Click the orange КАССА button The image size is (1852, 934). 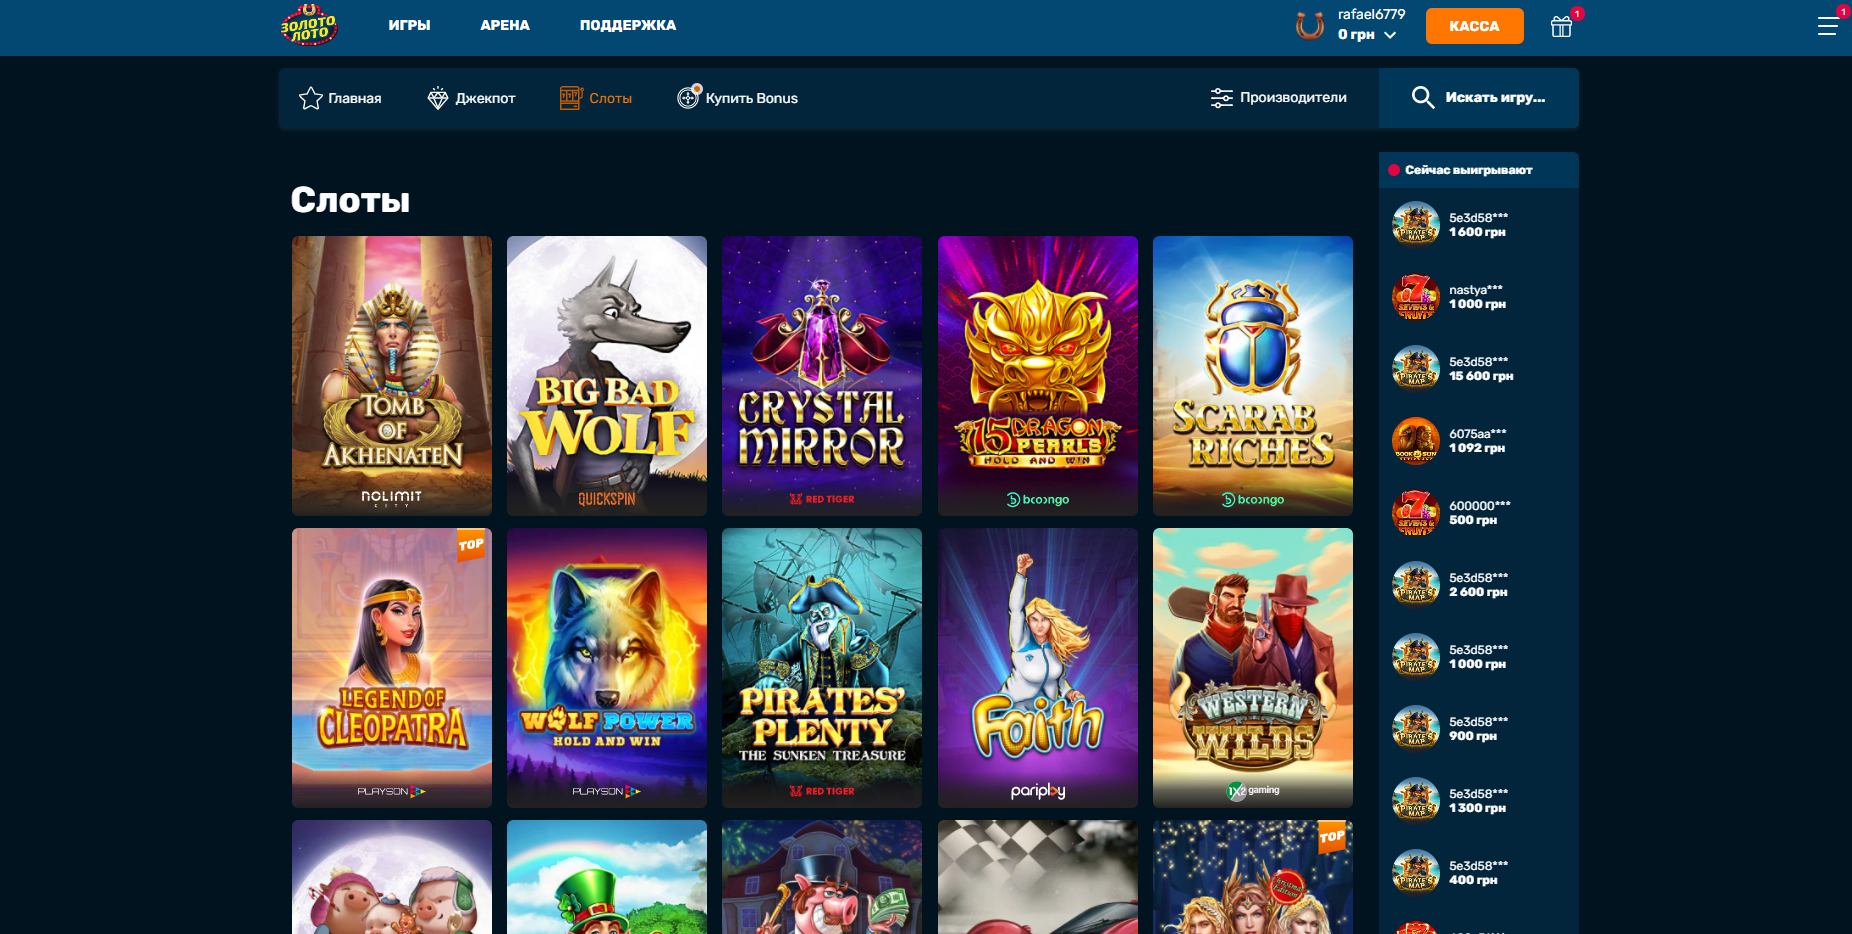tap(1474, 26)
